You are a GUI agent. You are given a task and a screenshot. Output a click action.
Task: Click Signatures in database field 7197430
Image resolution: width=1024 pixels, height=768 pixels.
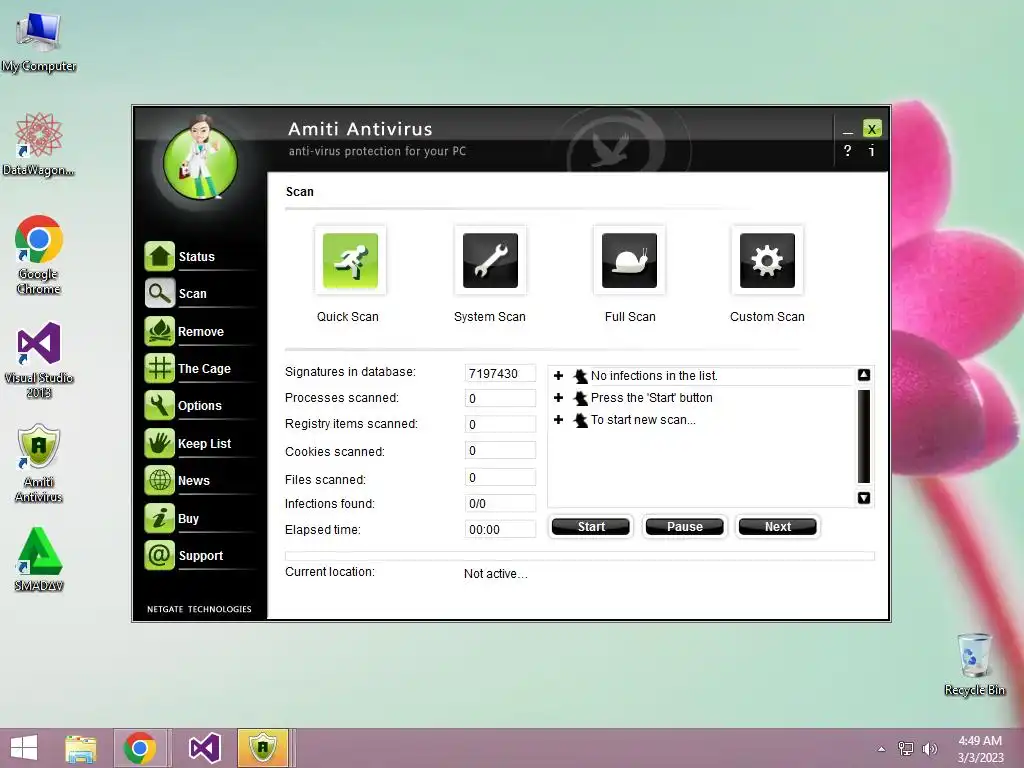[x=500, y=373]
